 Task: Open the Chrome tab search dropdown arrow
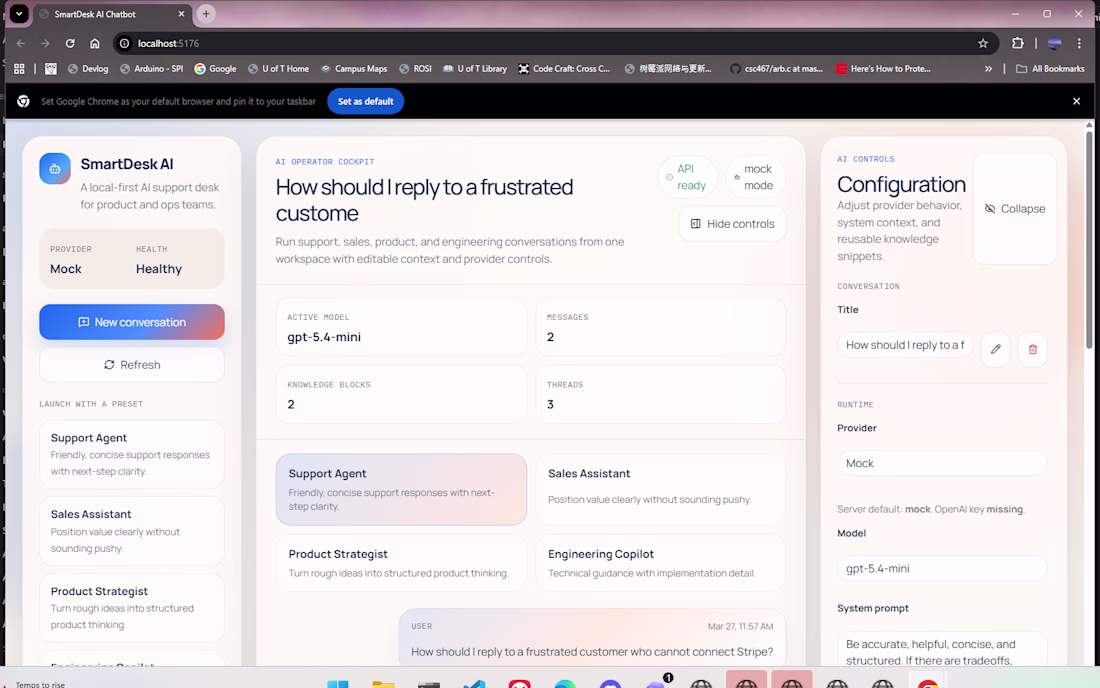19,14
